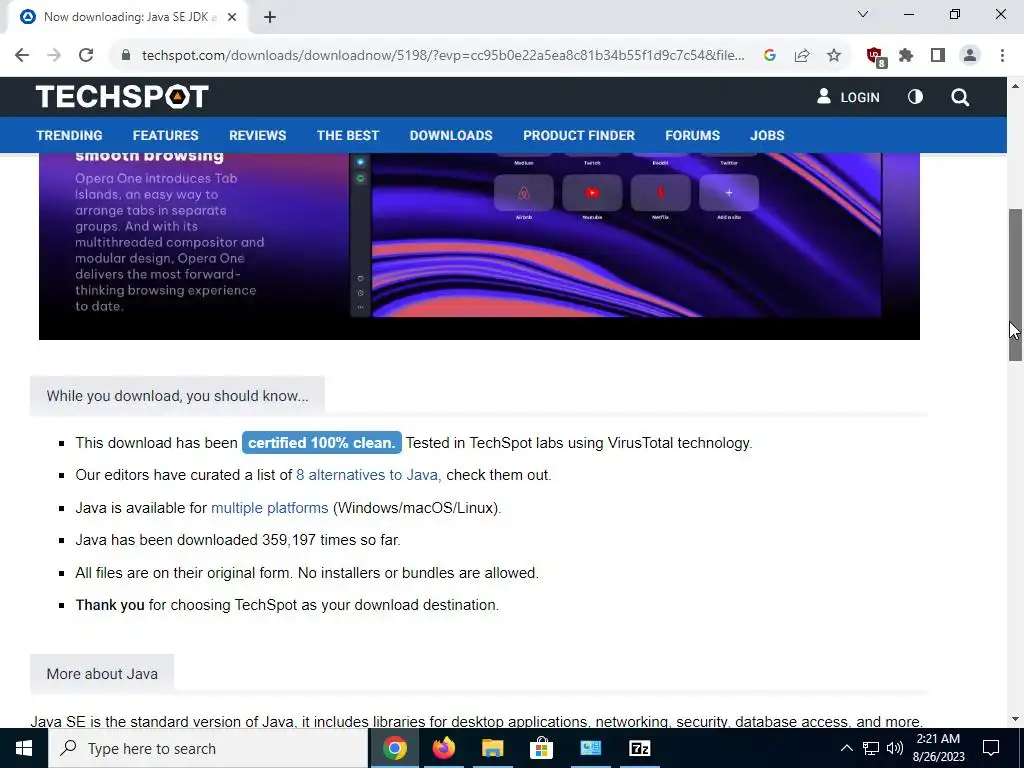1024x768 pixels.
Task: Toggle TechSpot dark/light theme
Action: (x=916, y=97)
